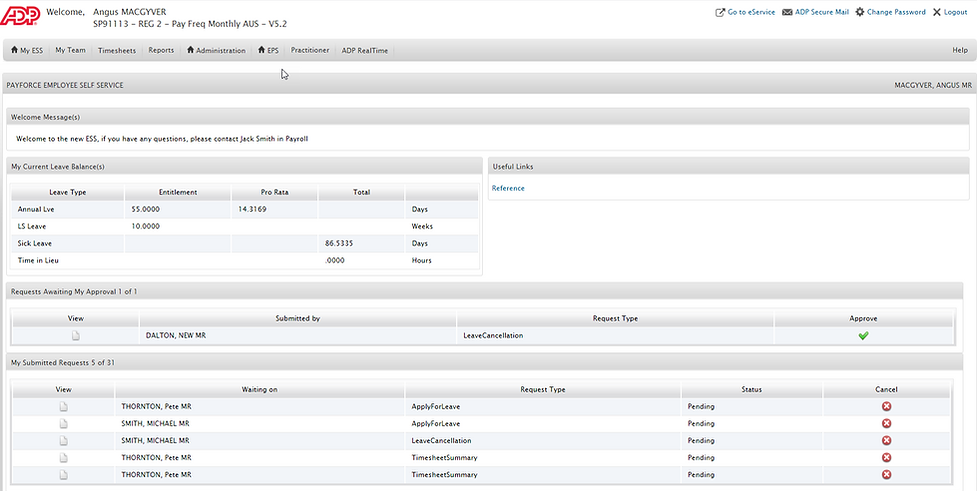Image resolution: width=977 pixels, height=491 pixels.
Task: Click the My Current Leave Balance(s) heading
Action: pos(58,167)
